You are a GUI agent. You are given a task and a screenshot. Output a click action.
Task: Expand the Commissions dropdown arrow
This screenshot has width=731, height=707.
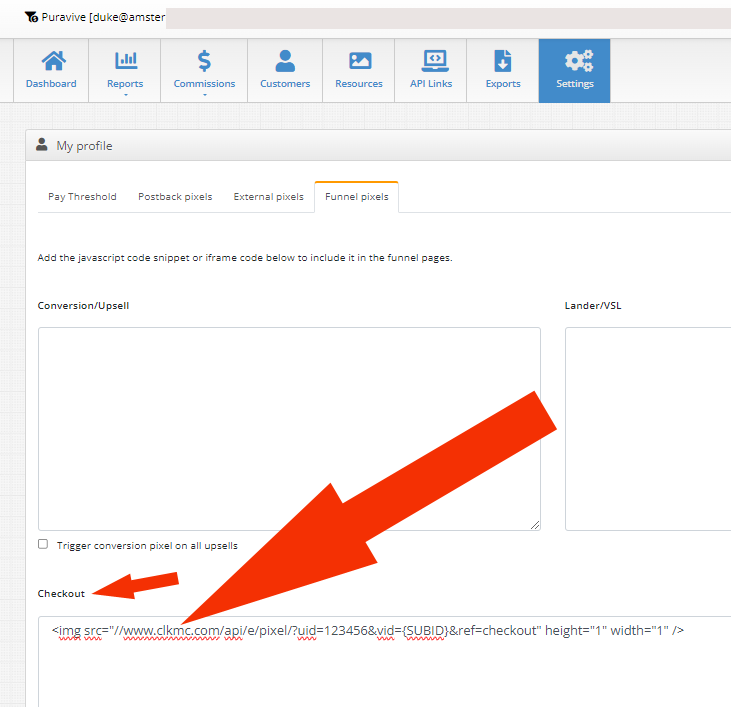click(x=205, y=95)
